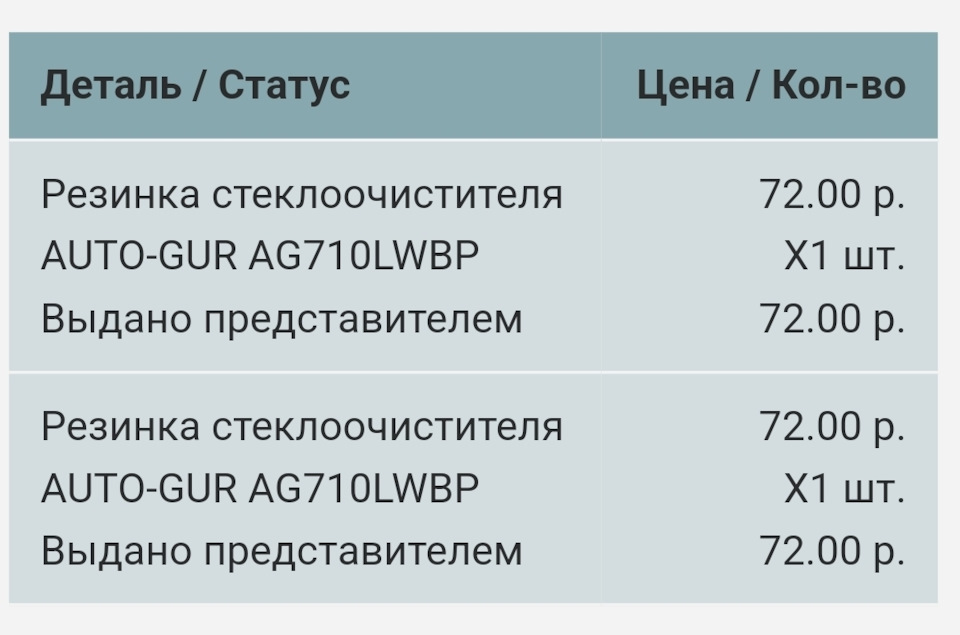Click the second row's bottom 72.00 р. total
The width and height of the screenshot is (960, 635).
[x=832, y=551]
